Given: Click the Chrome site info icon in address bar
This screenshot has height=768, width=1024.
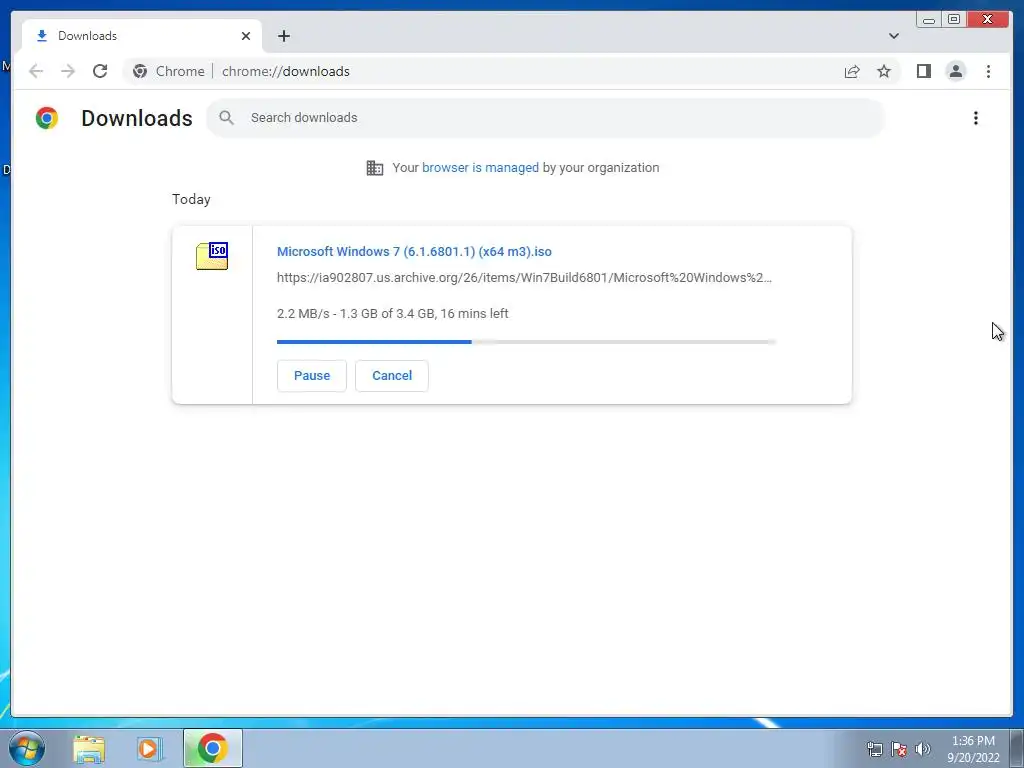Looking at the screenshot, I should [x=140, y=71].
